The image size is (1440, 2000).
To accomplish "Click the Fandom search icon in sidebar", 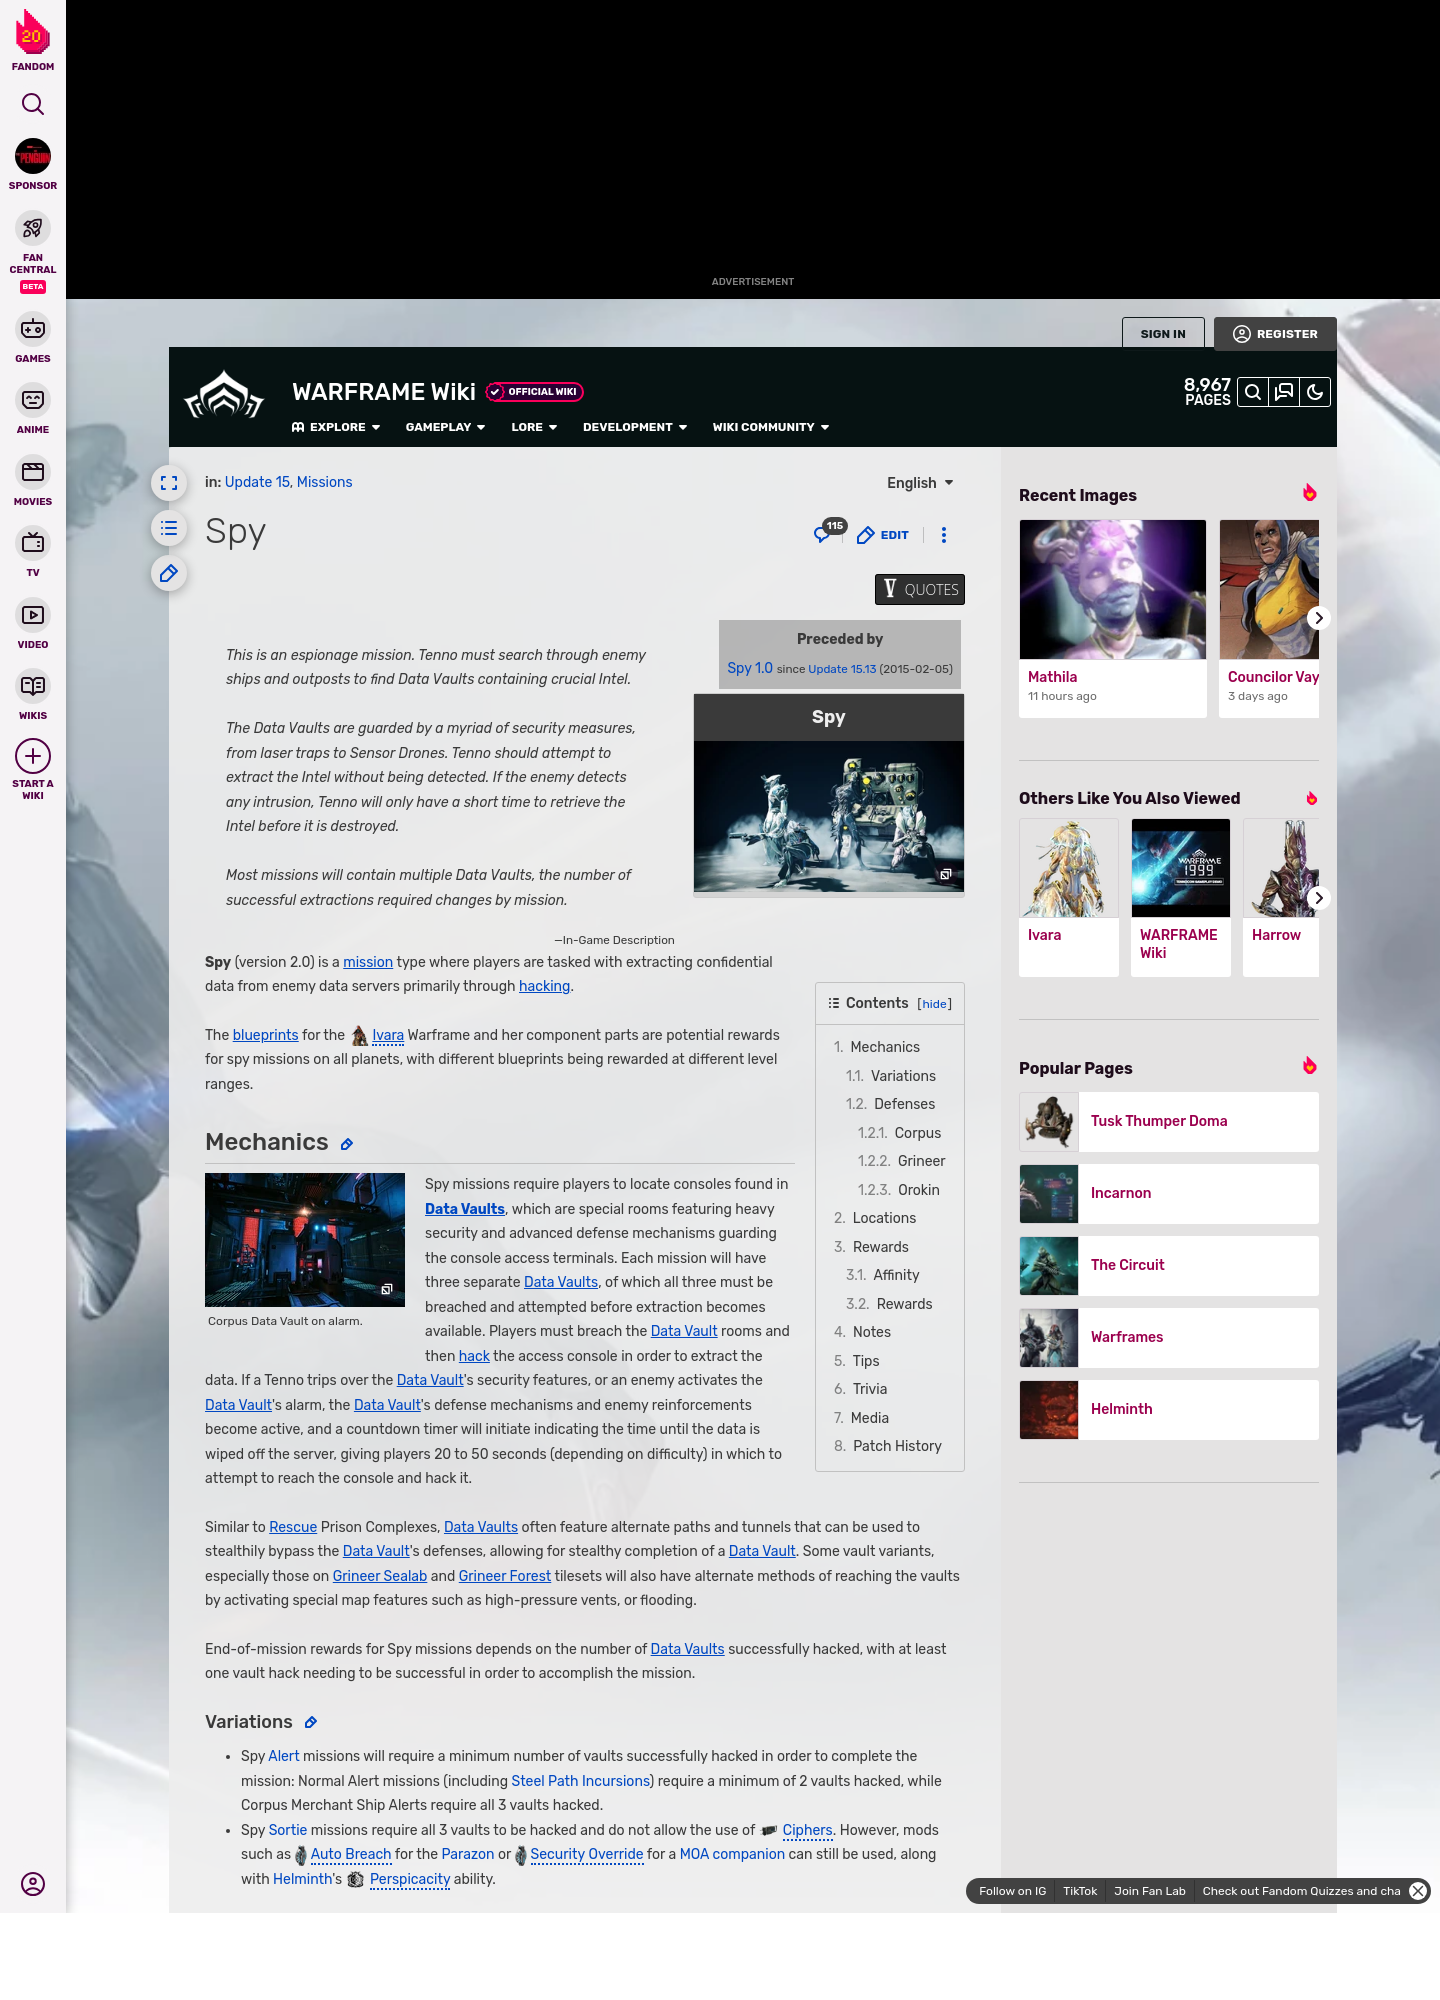I will pos(33,104).
